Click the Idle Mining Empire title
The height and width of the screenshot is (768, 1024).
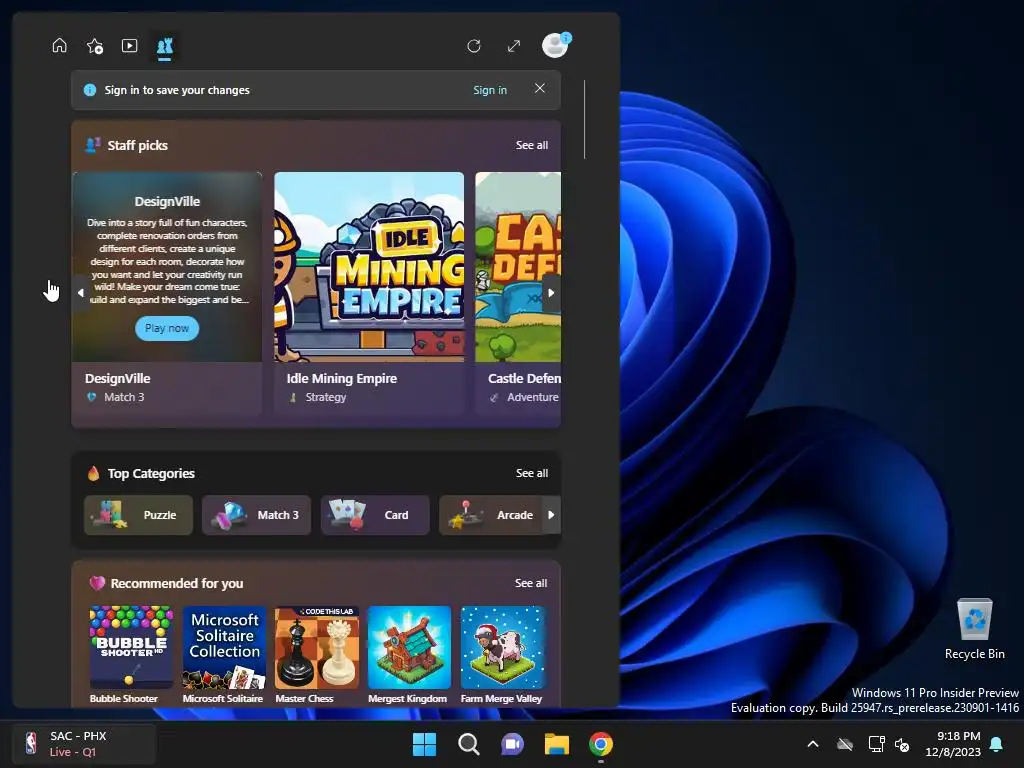point(342,378)
